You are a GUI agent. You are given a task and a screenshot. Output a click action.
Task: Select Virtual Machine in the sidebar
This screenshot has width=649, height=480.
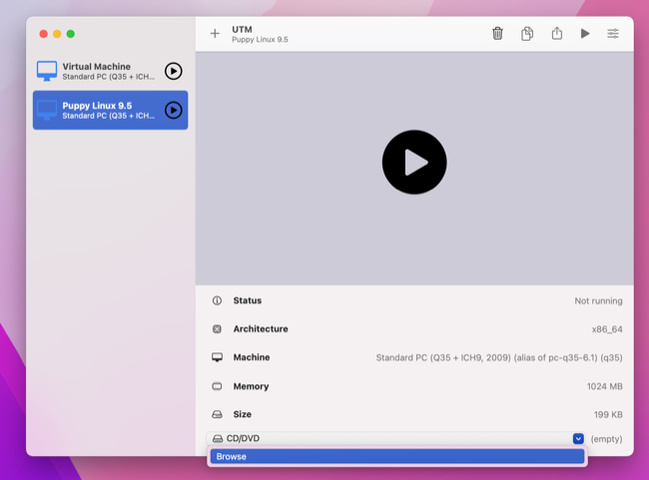coord(96,71)
